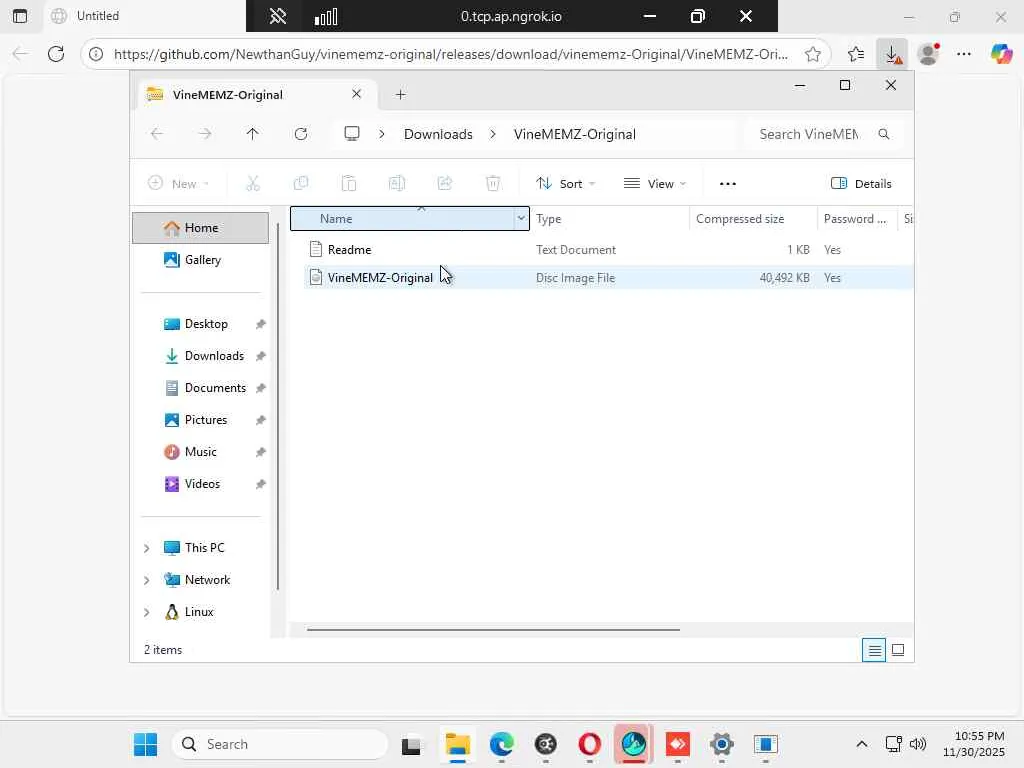Open browser Downloads icon with warning

[892, 54]
